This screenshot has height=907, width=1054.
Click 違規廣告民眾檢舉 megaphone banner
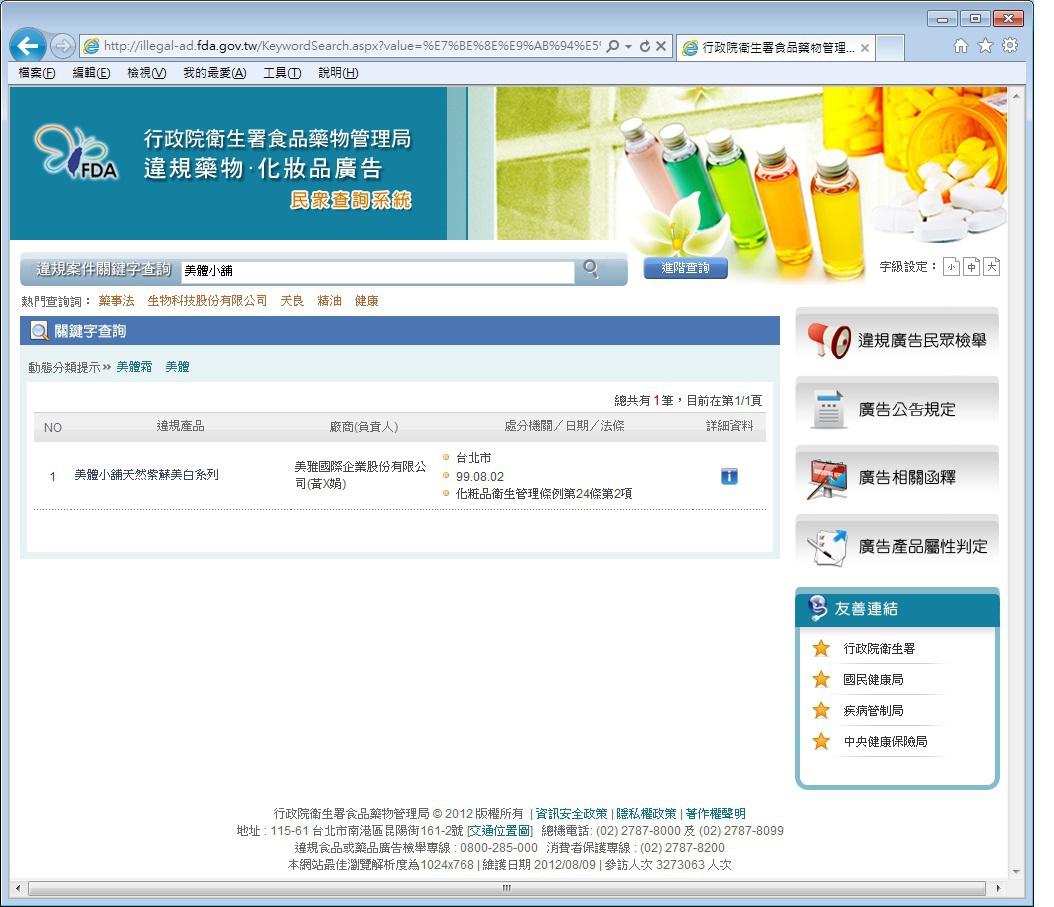[x=897, y=340]
